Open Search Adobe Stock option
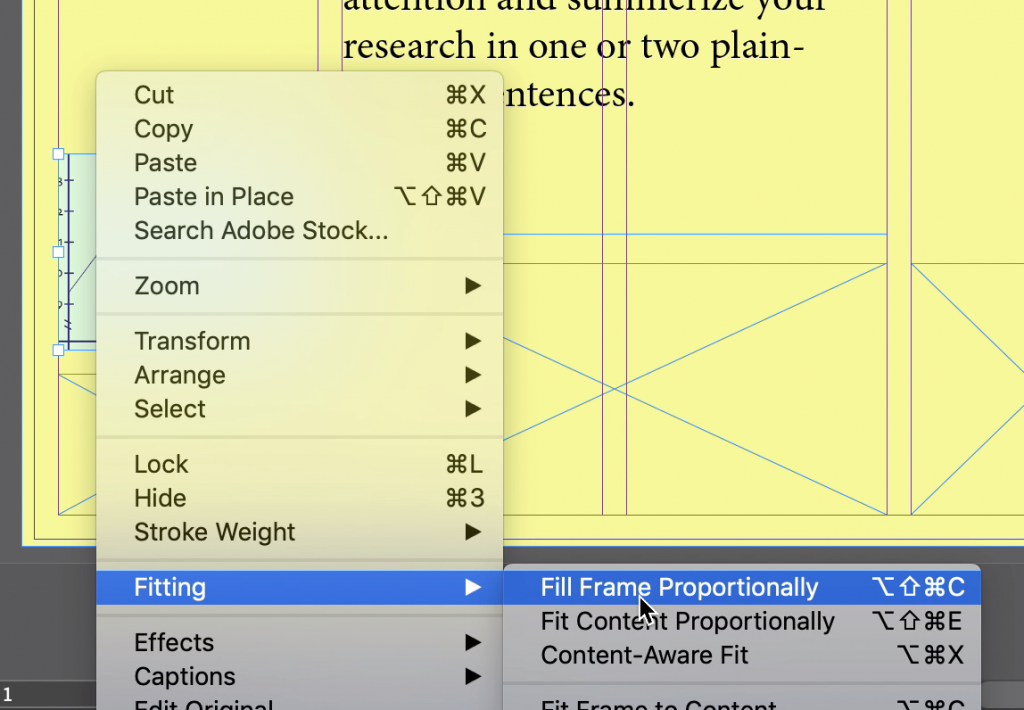Viewport: 1024px width, 710px height. [x=300, y=231]
